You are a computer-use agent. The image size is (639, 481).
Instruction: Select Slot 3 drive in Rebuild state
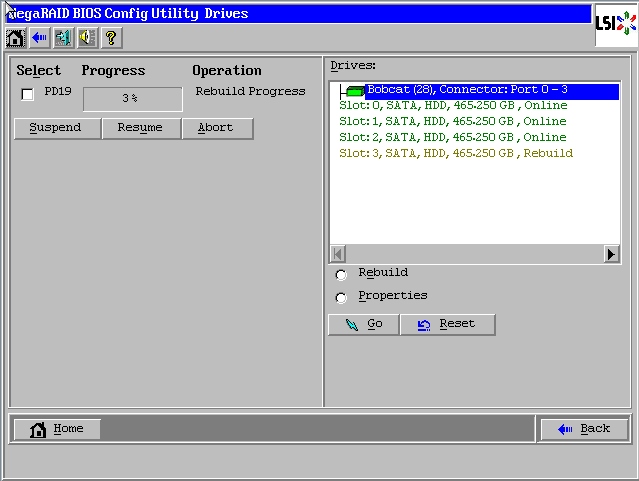(x=456, y=154)
